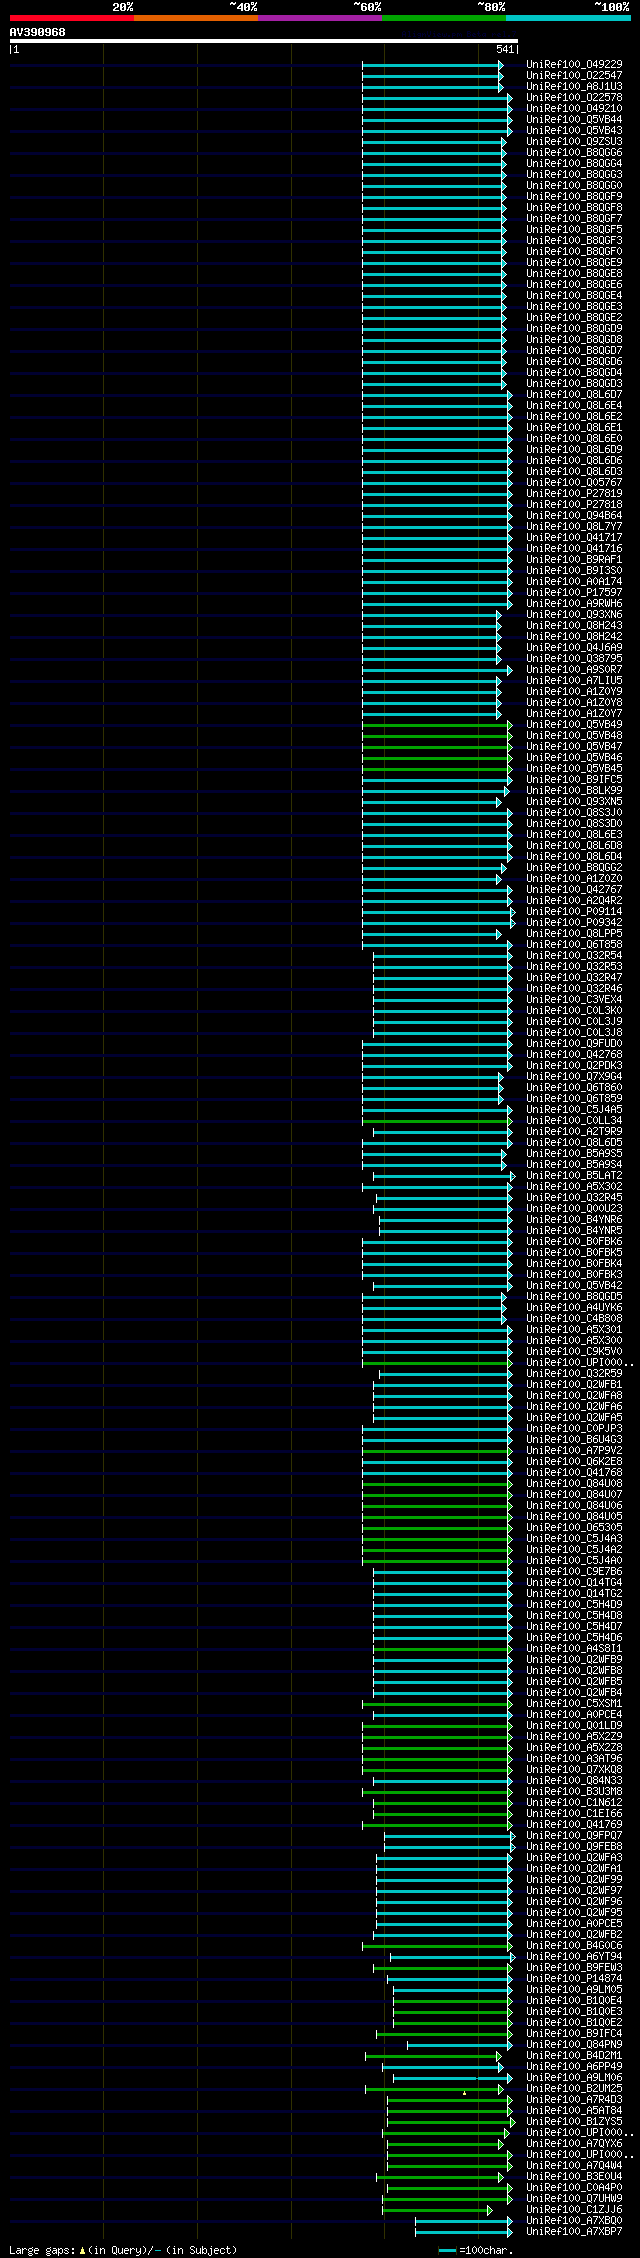
Task: Click the green ~80% identity legend segment
Action: click(444, 18)
